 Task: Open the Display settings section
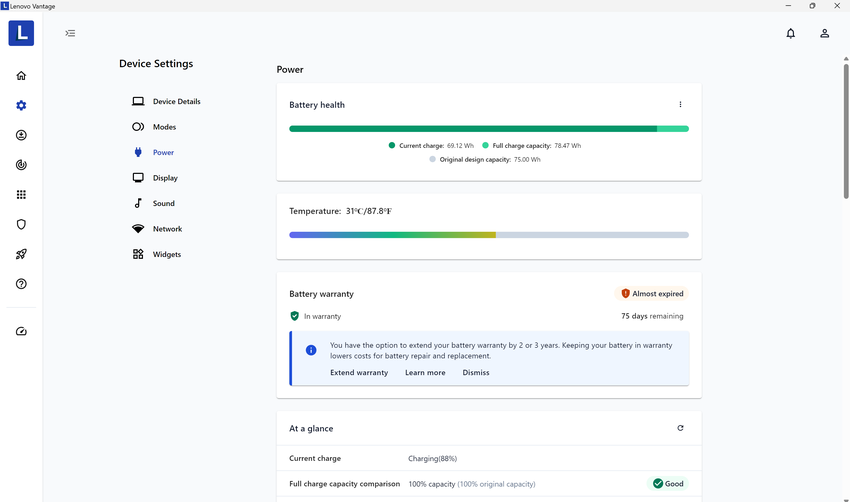pos(165,178)
